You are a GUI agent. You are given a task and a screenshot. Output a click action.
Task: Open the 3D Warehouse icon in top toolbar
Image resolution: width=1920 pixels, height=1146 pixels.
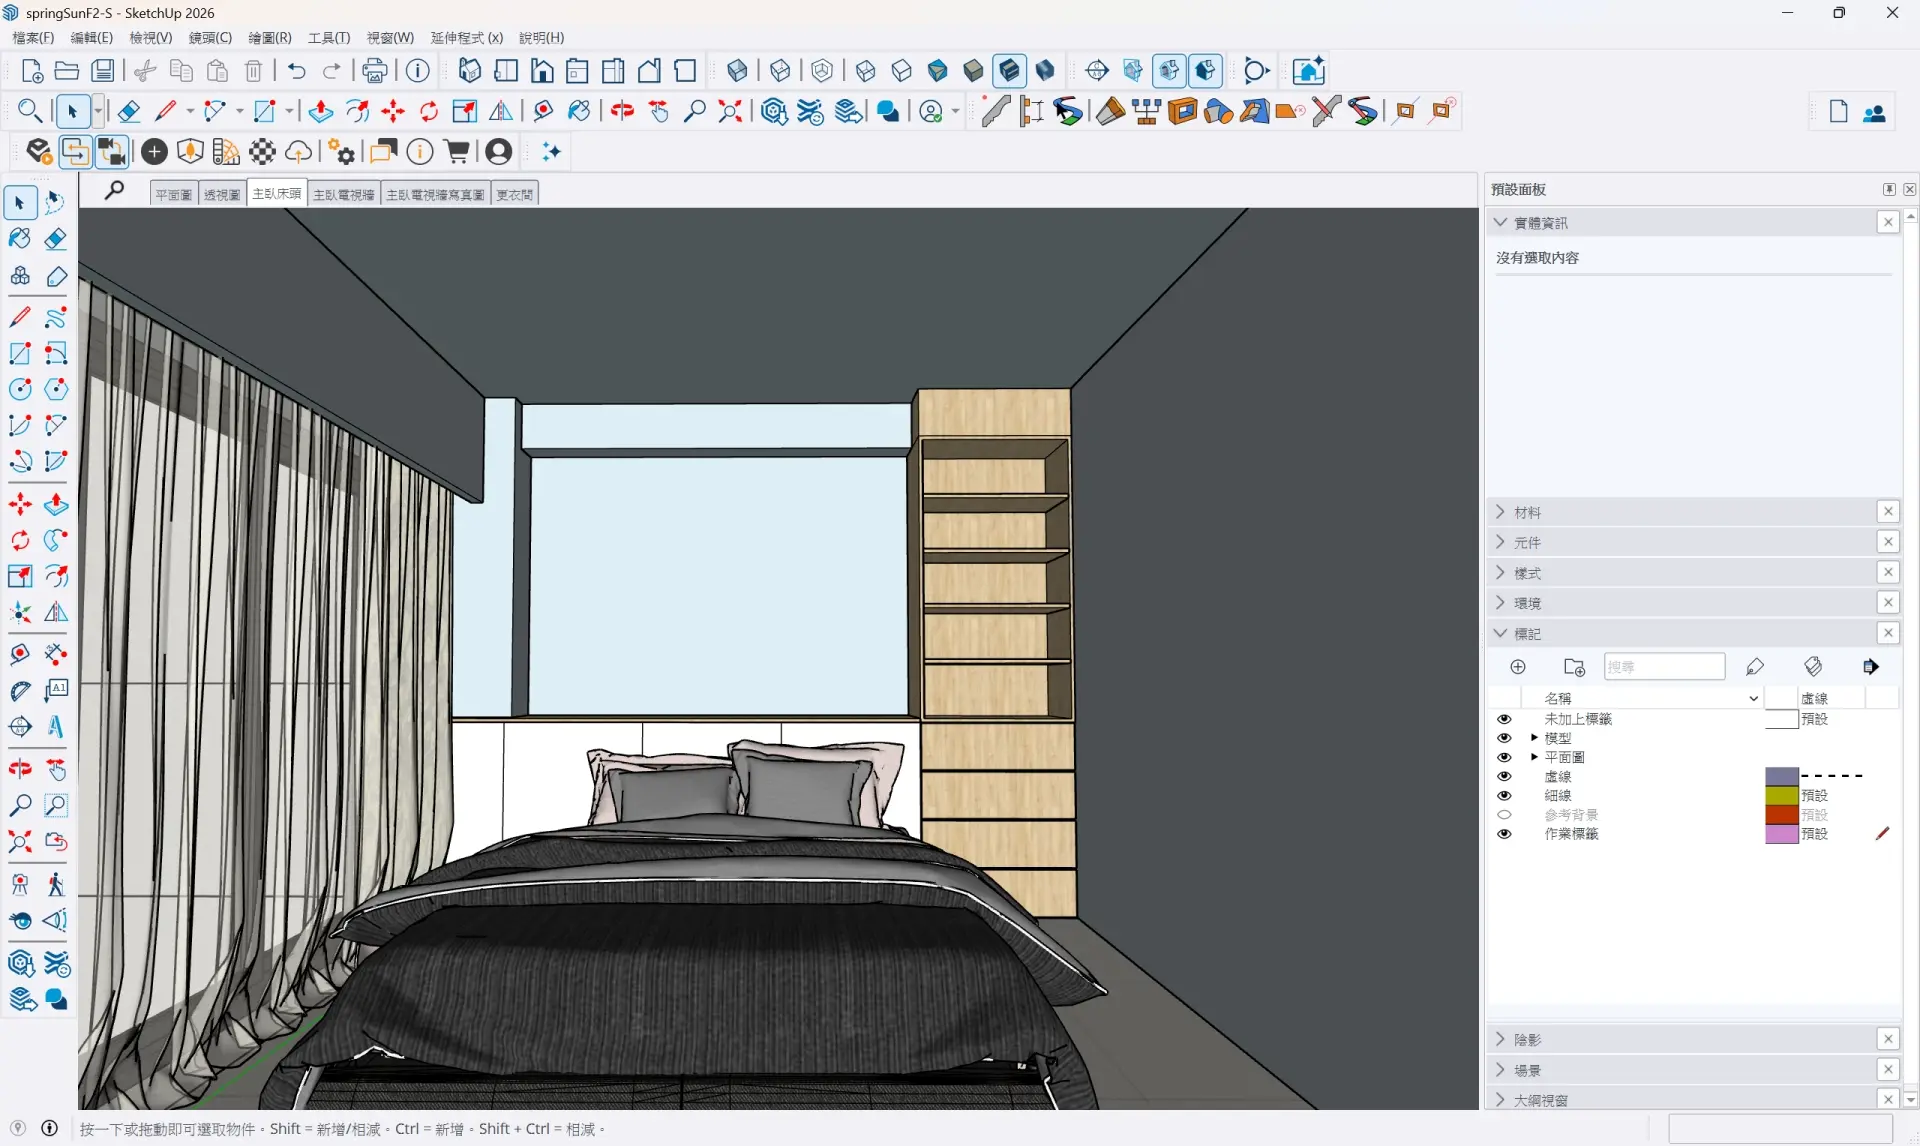774,111
